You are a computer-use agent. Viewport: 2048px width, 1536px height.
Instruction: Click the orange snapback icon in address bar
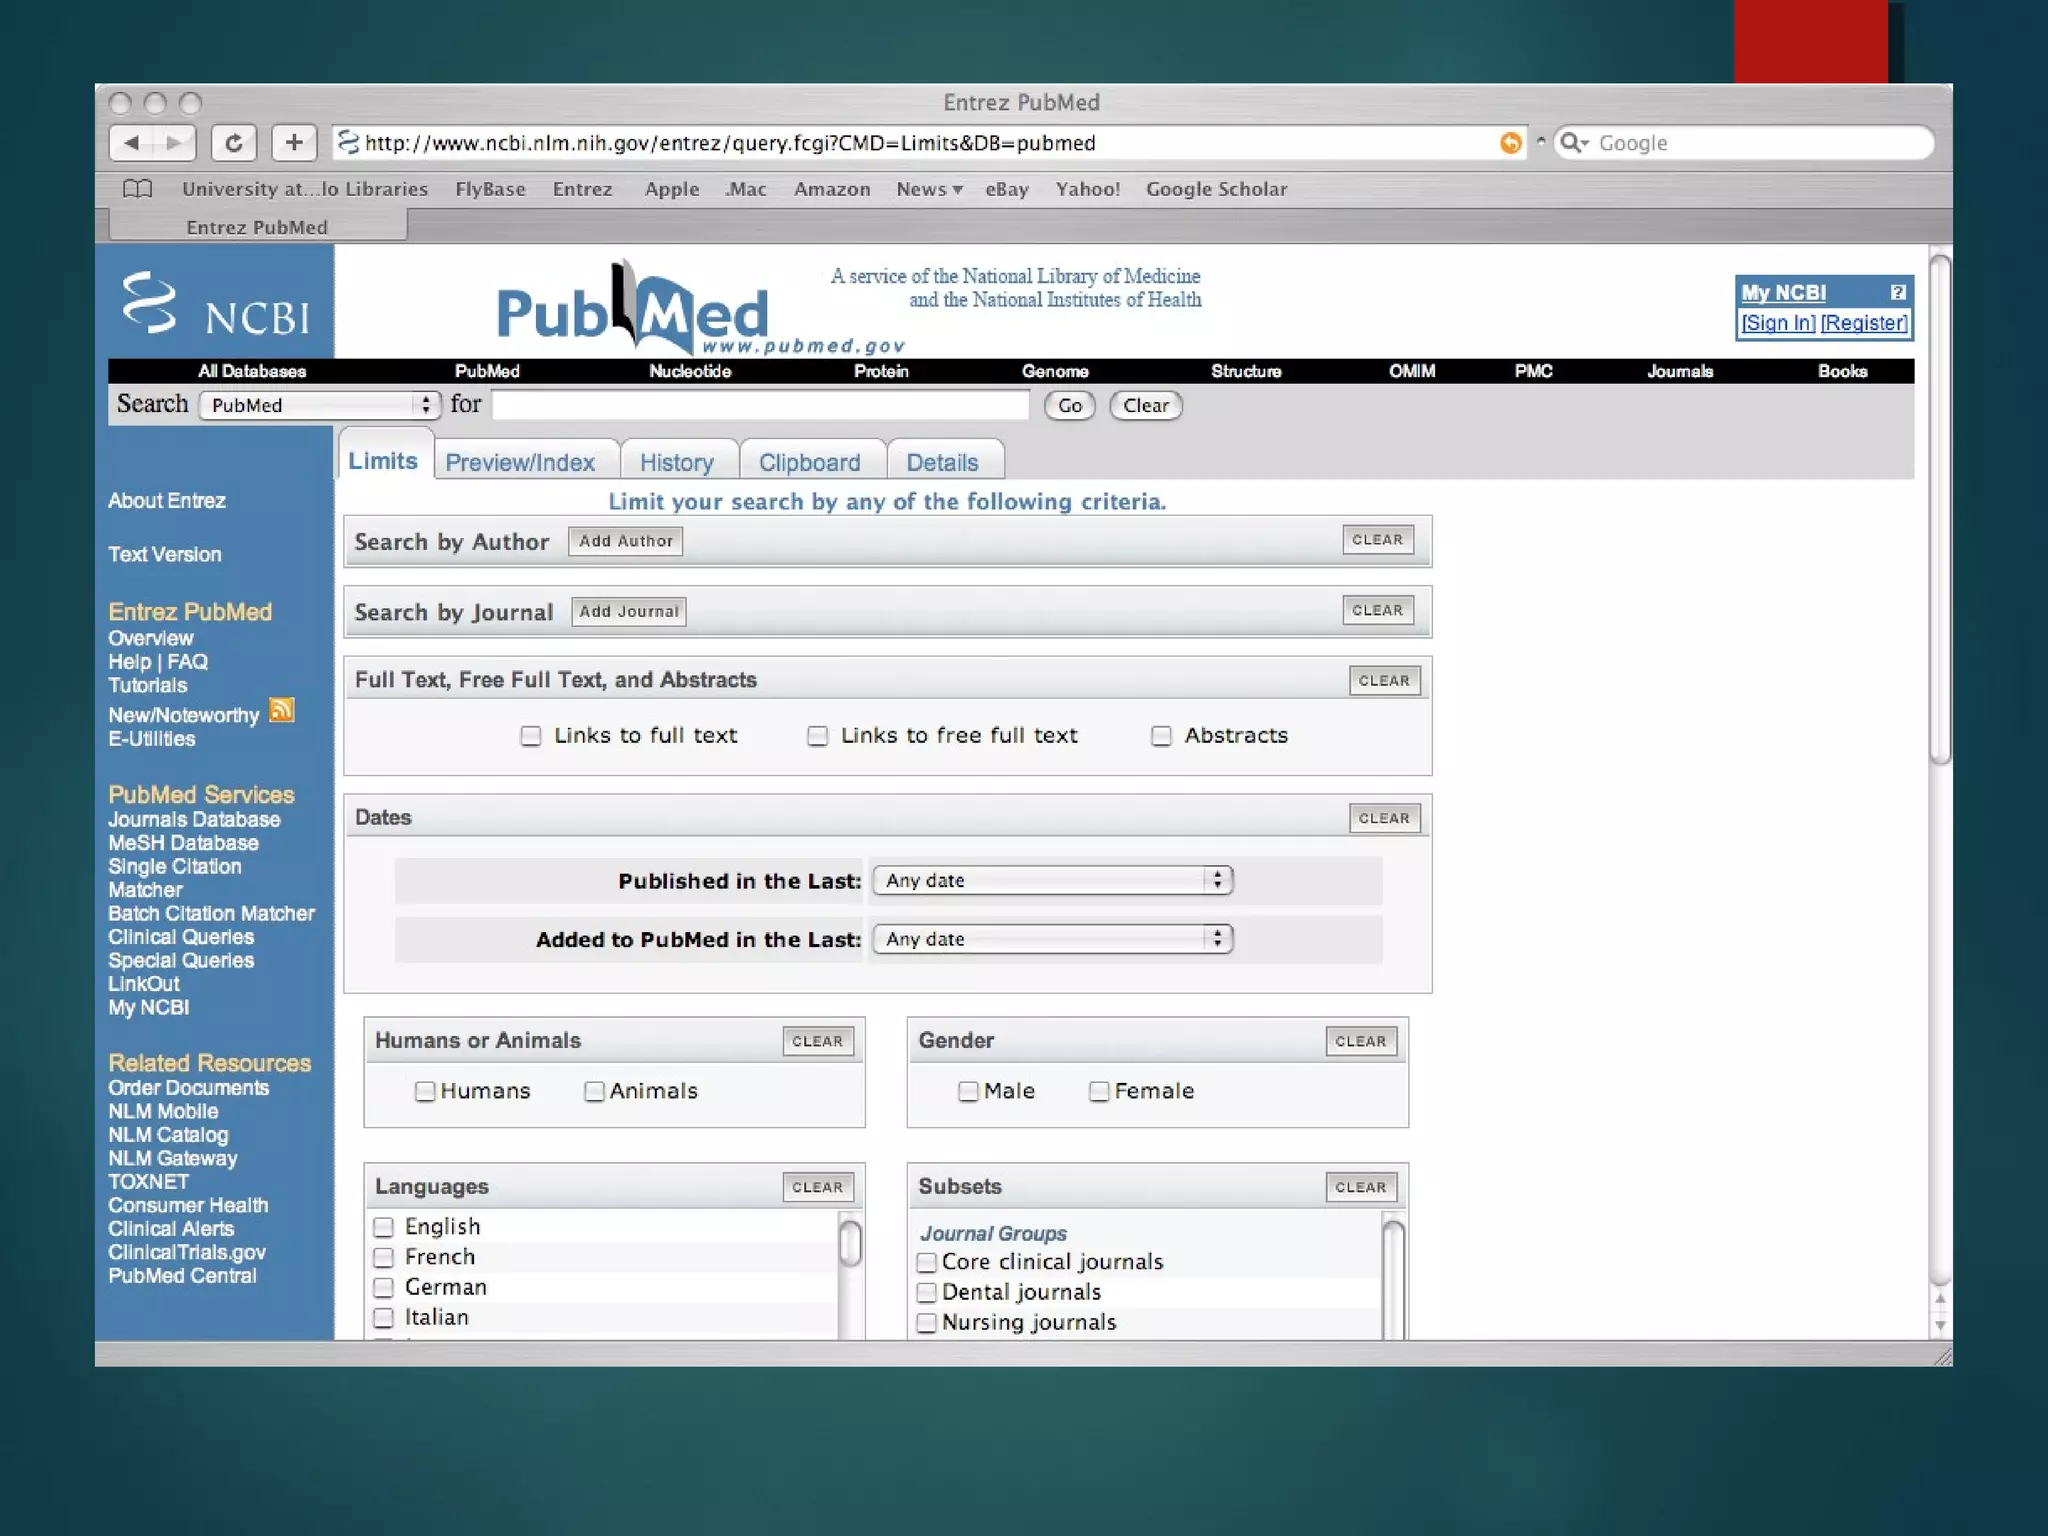[x=1510, y=143]
